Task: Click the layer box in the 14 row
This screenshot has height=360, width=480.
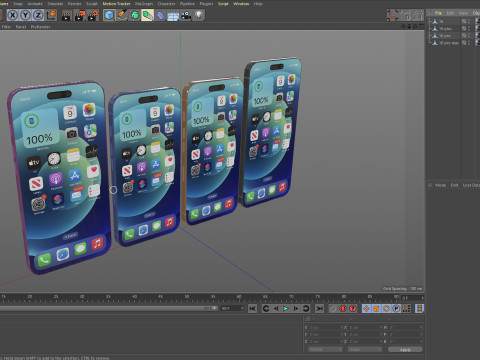Action: pos(464,21)
